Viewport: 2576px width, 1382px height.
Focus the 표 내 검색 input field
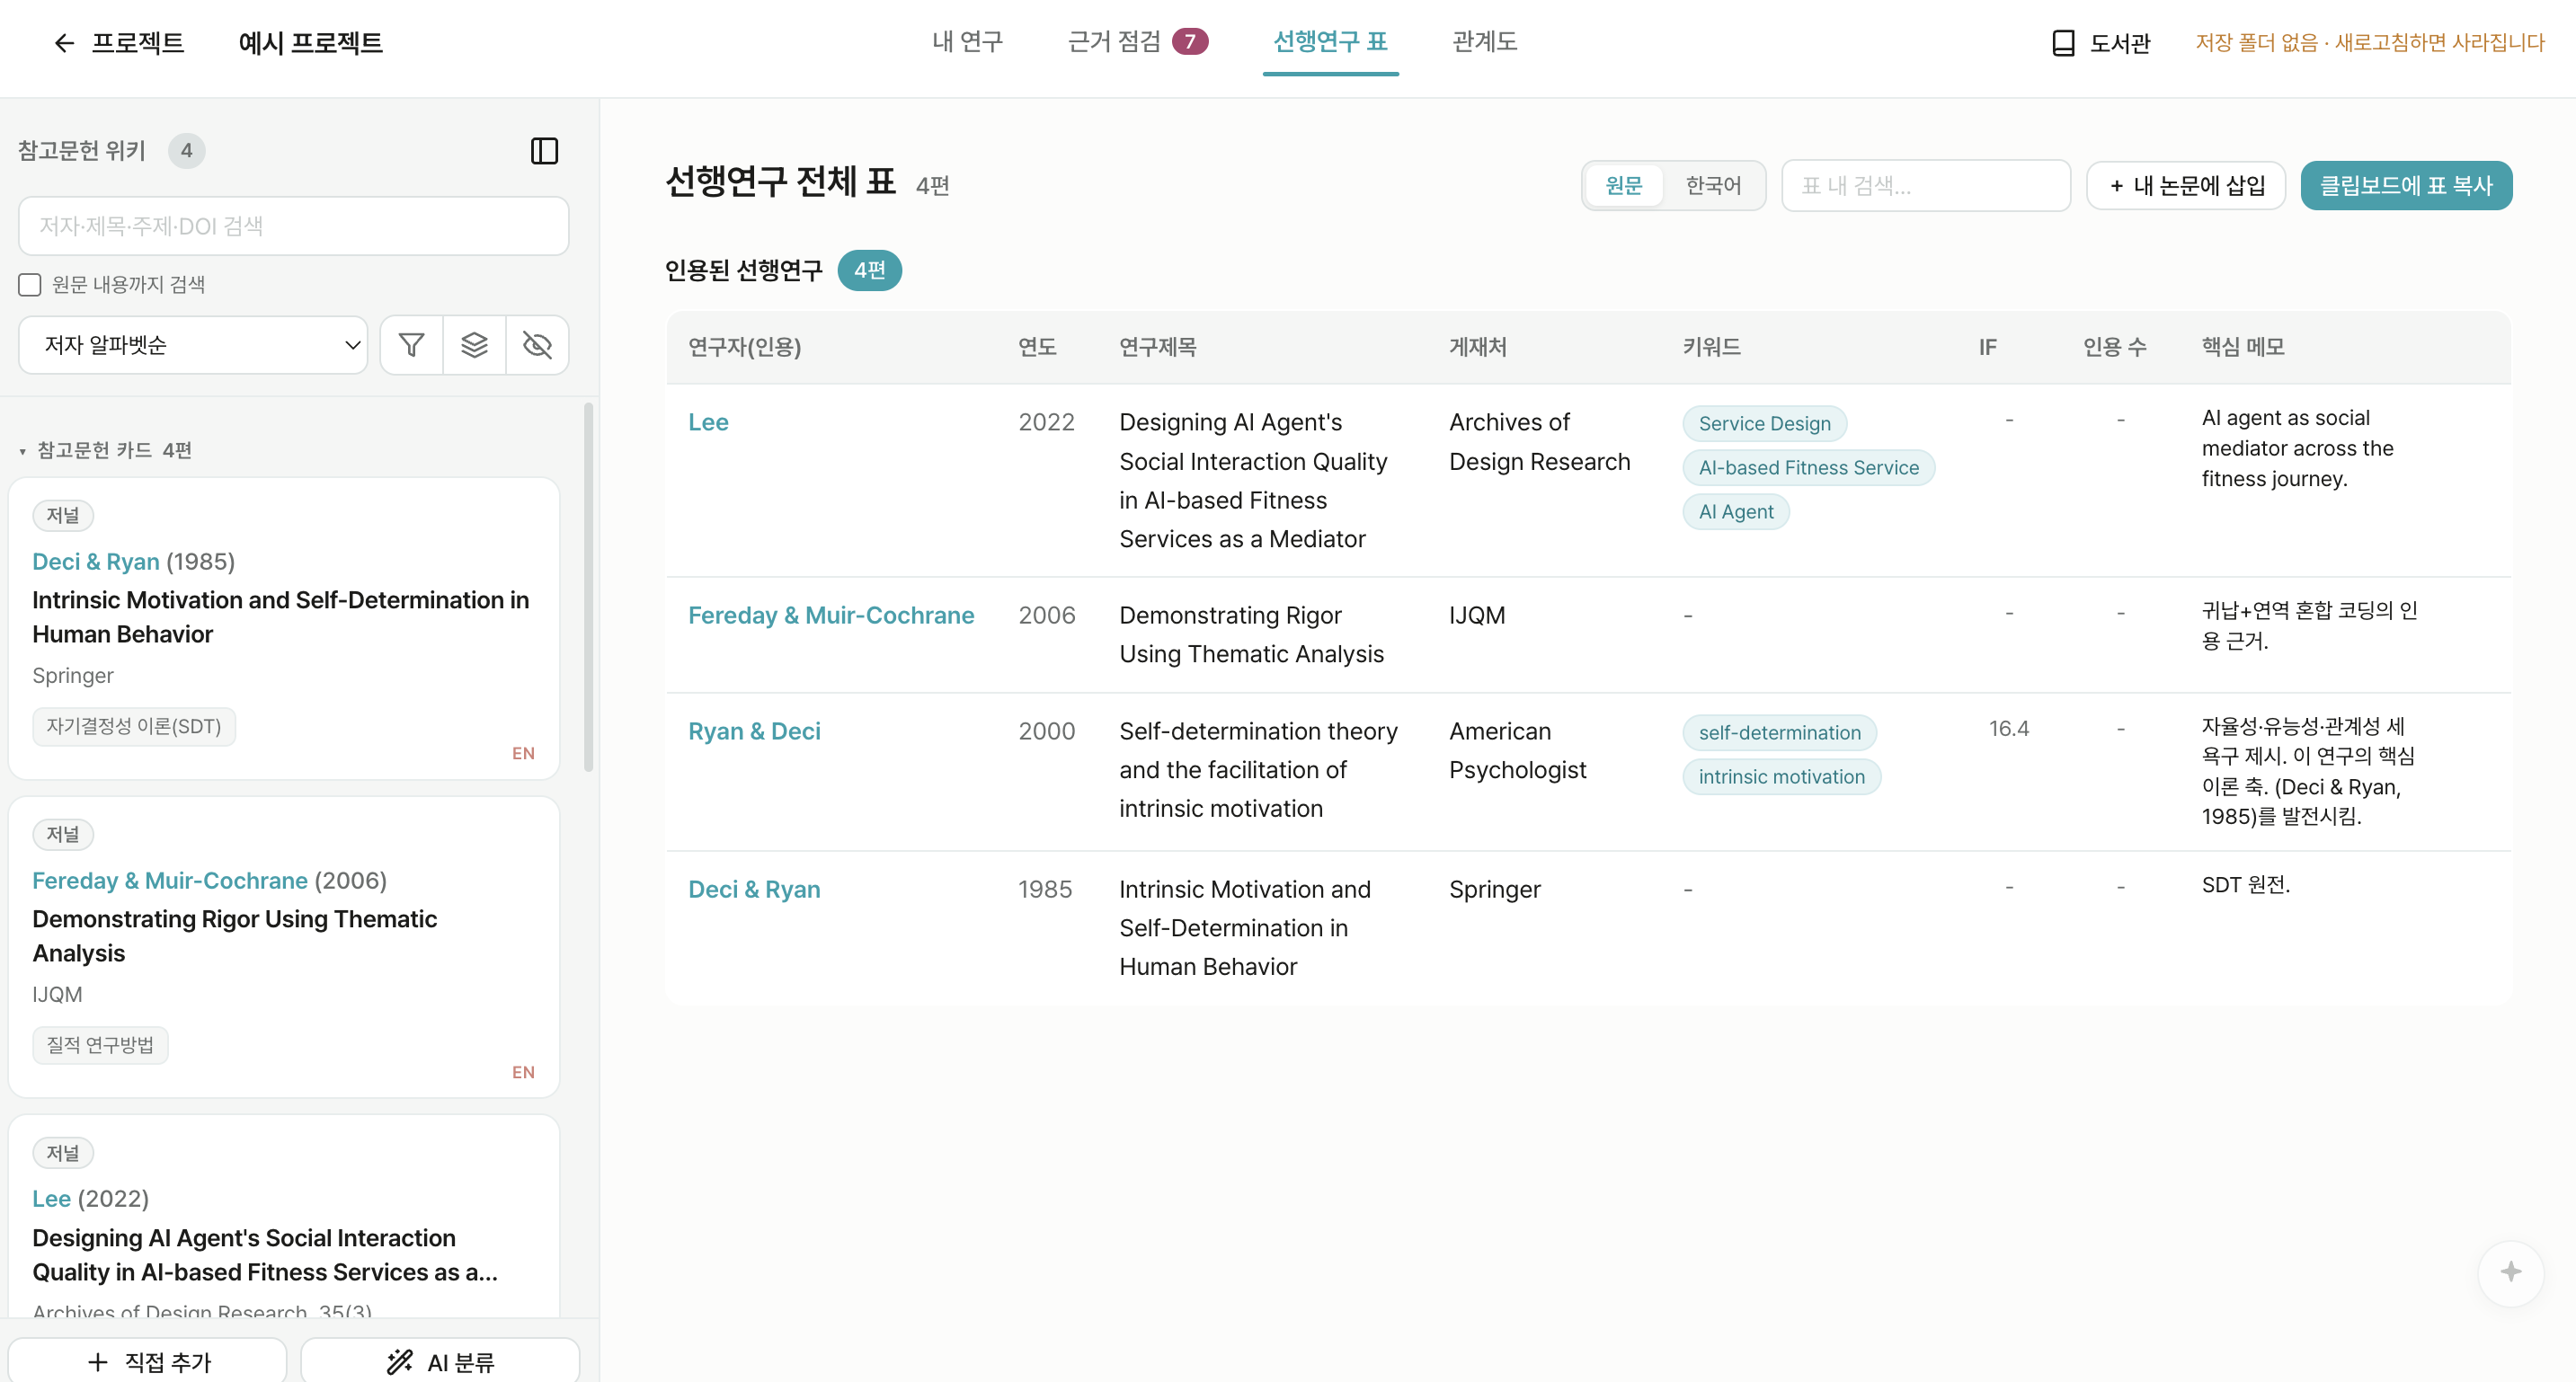pyautogui.click(x=1925, y=185)
